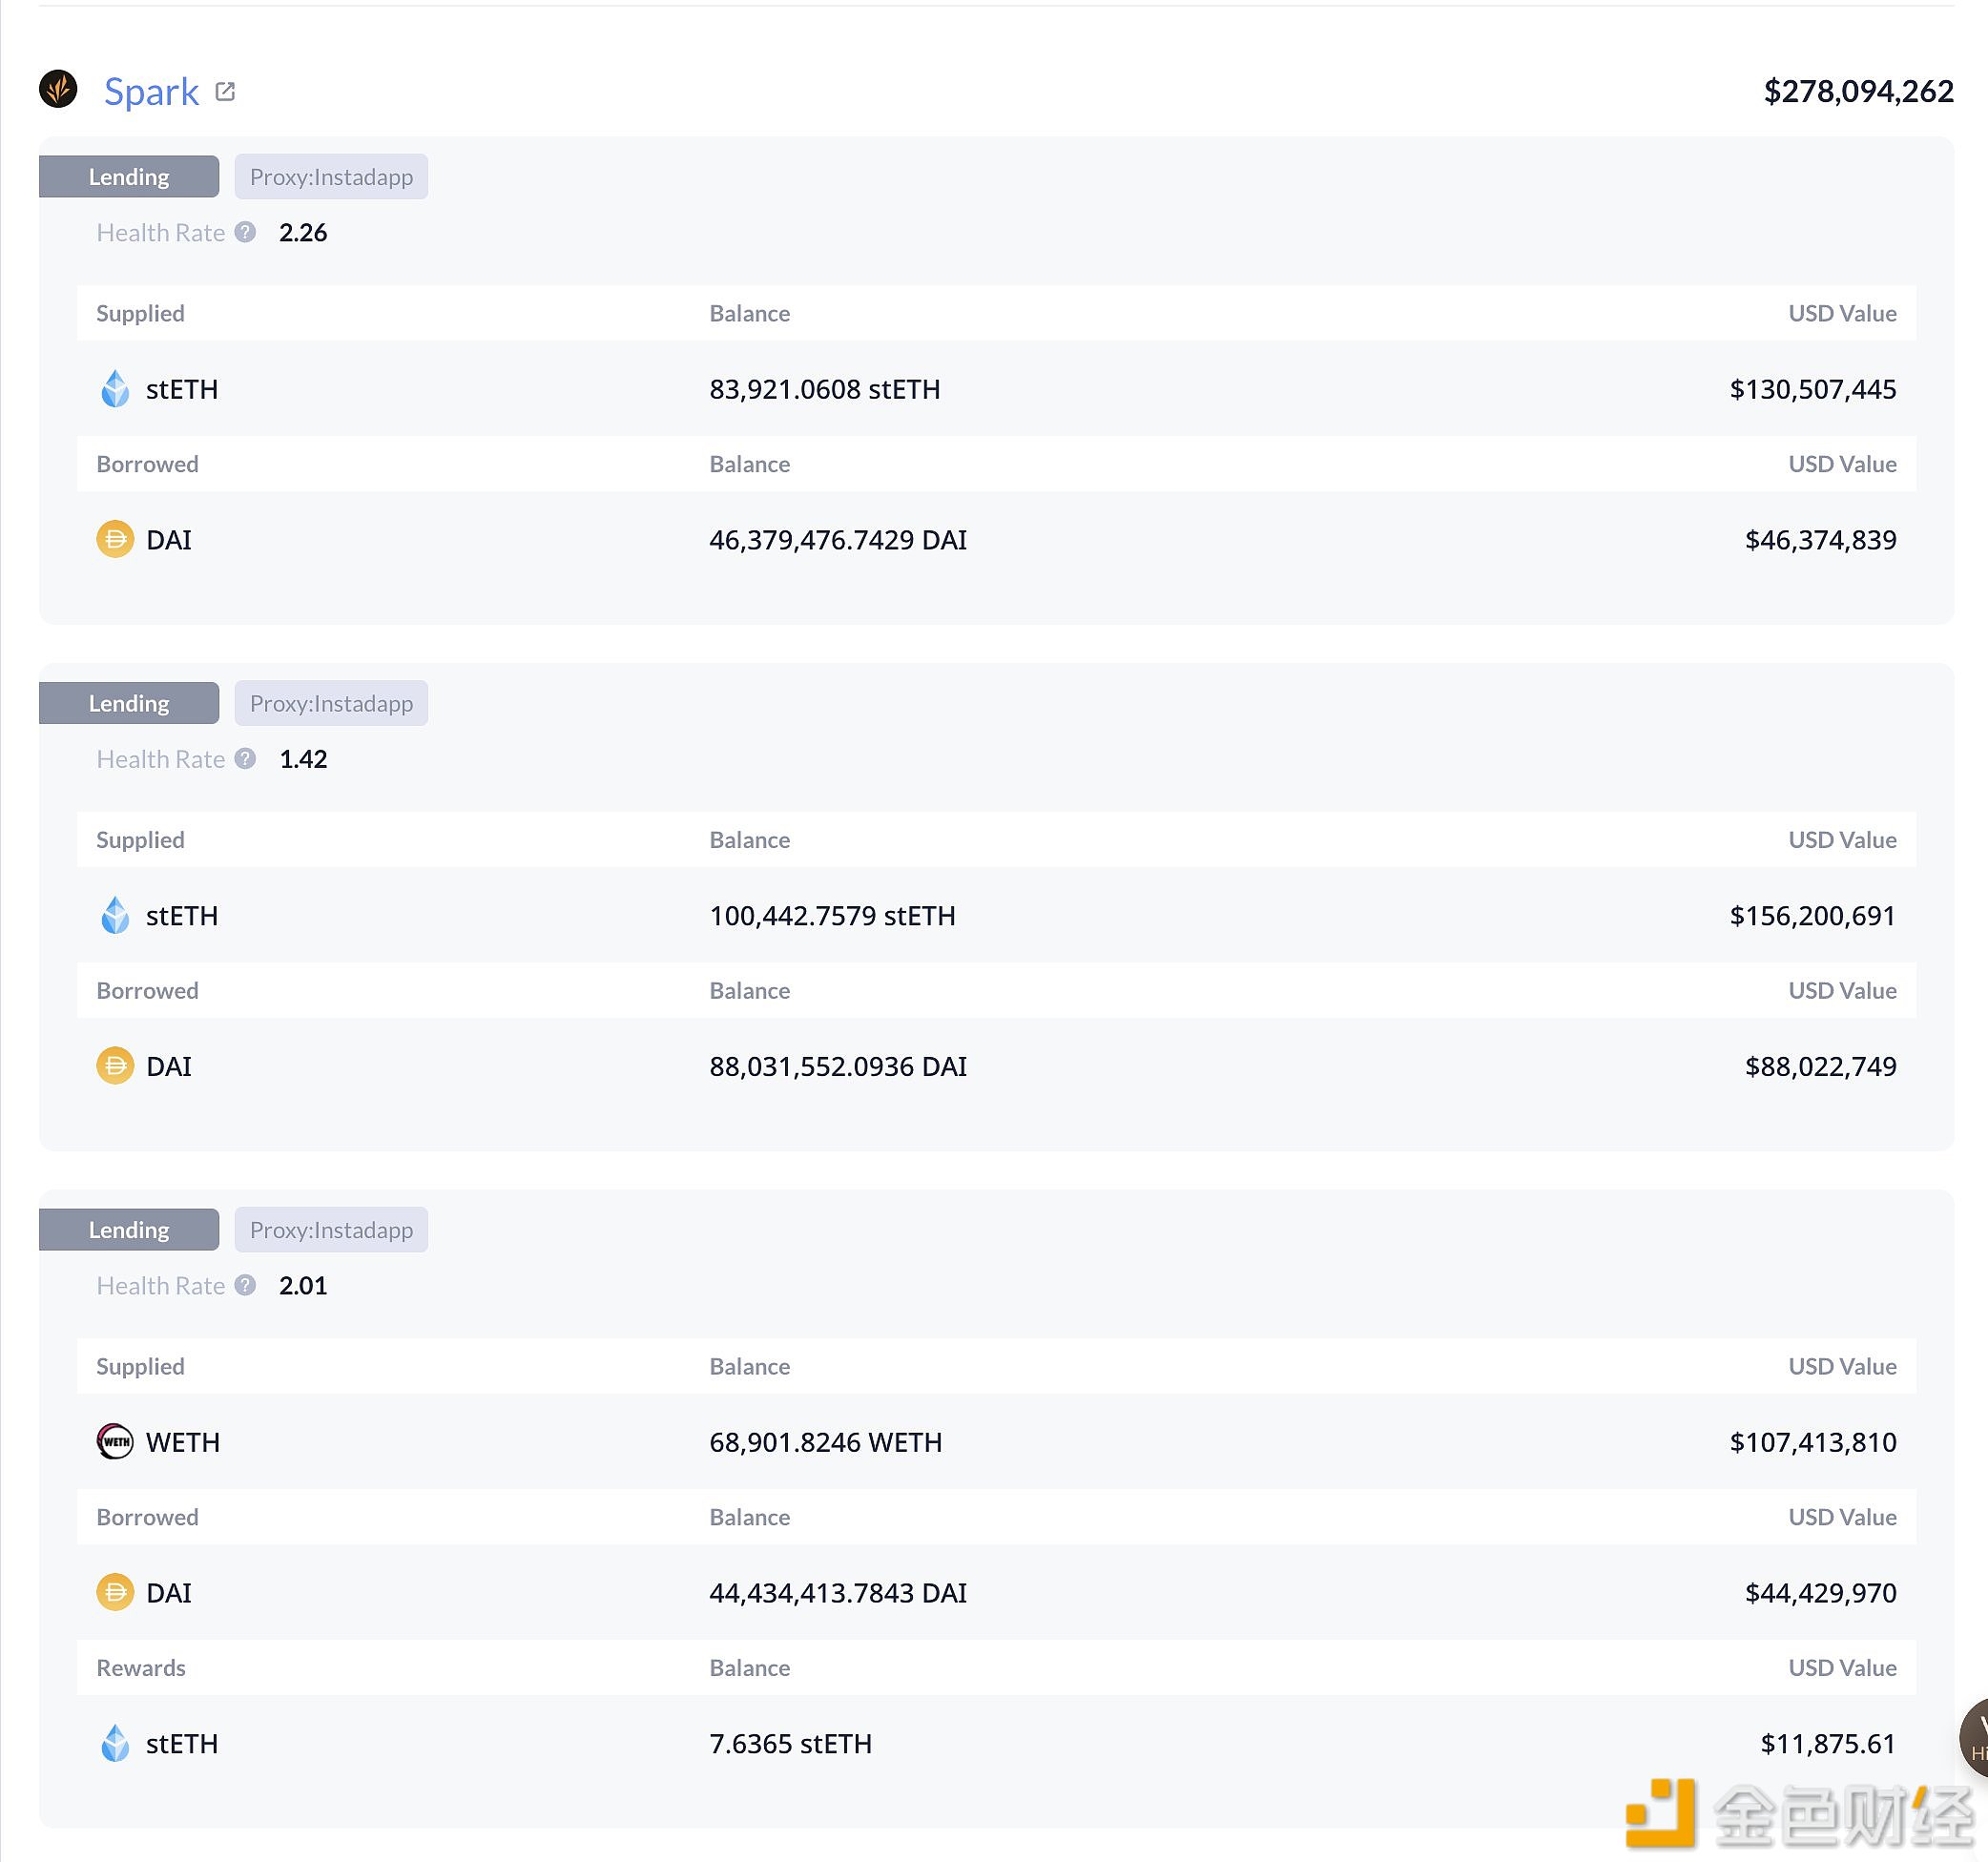Click balance 46,379,476.7429 DAI
Screen dimensions: 1988x1862
coord(838,540)
